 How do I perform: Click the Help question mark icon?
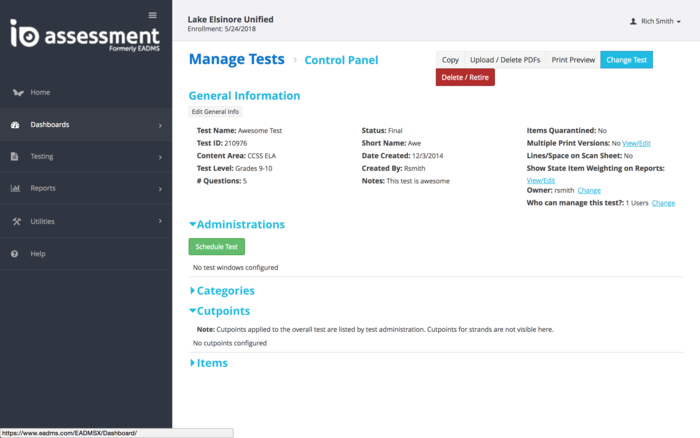click(16, 254)
